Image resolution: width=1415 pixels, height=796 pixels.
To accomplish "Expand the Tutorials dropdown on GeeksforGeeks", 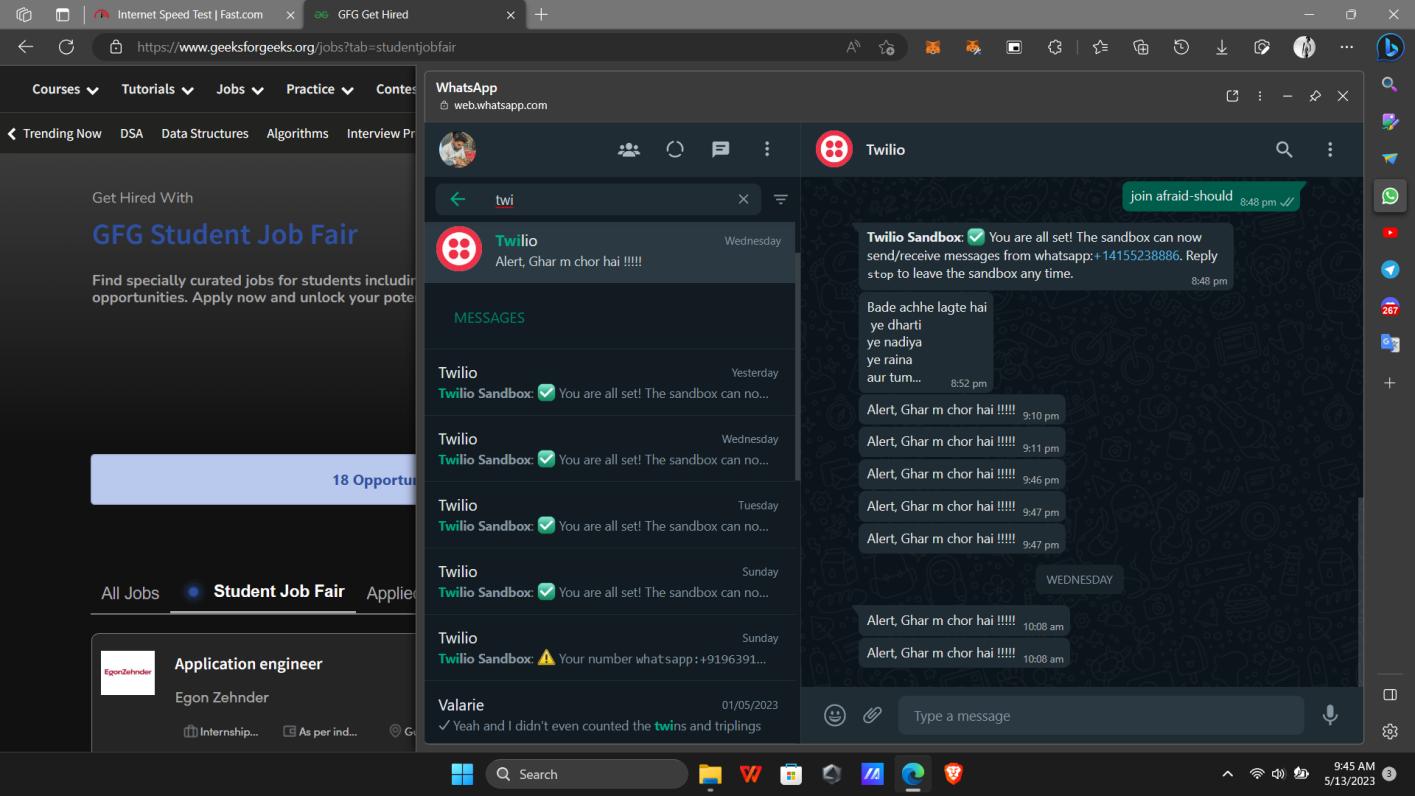I will coord(158,89).
